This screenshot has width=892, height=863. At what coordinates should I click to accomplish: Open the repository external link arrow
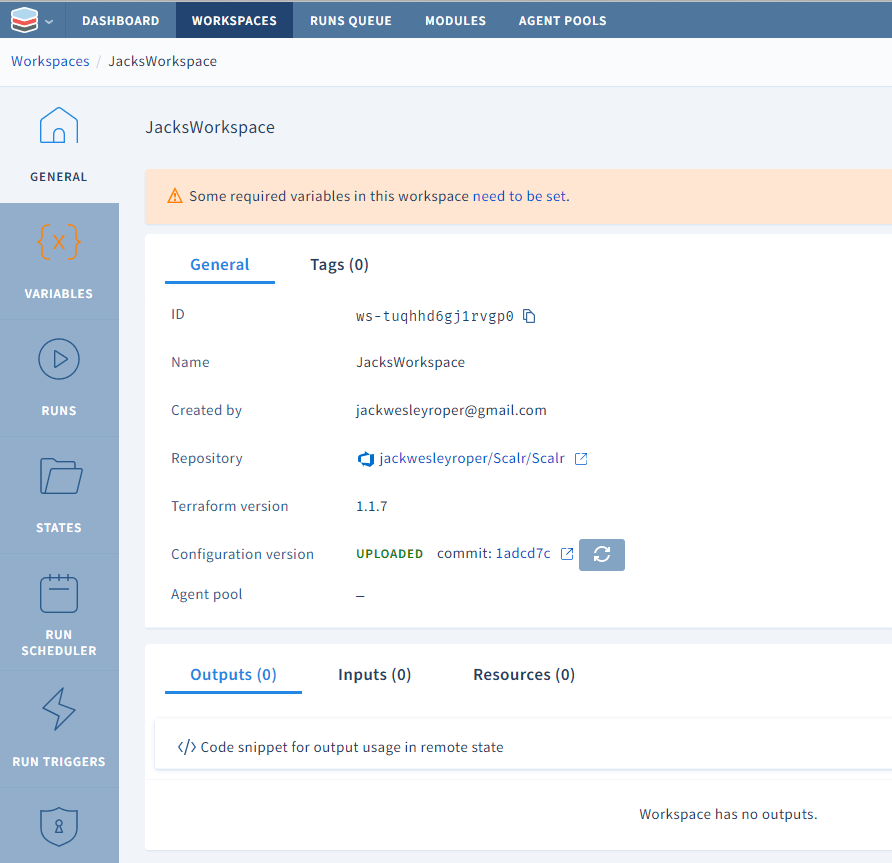(x=578, y=458)
